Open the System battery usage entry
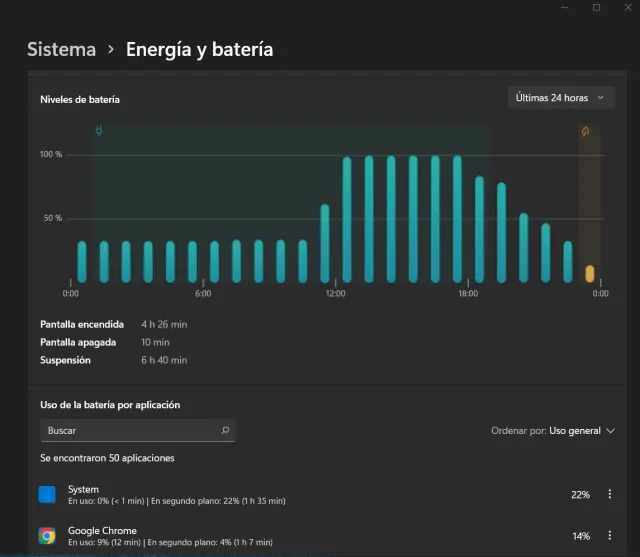640x557 pixels. (300, 494)
